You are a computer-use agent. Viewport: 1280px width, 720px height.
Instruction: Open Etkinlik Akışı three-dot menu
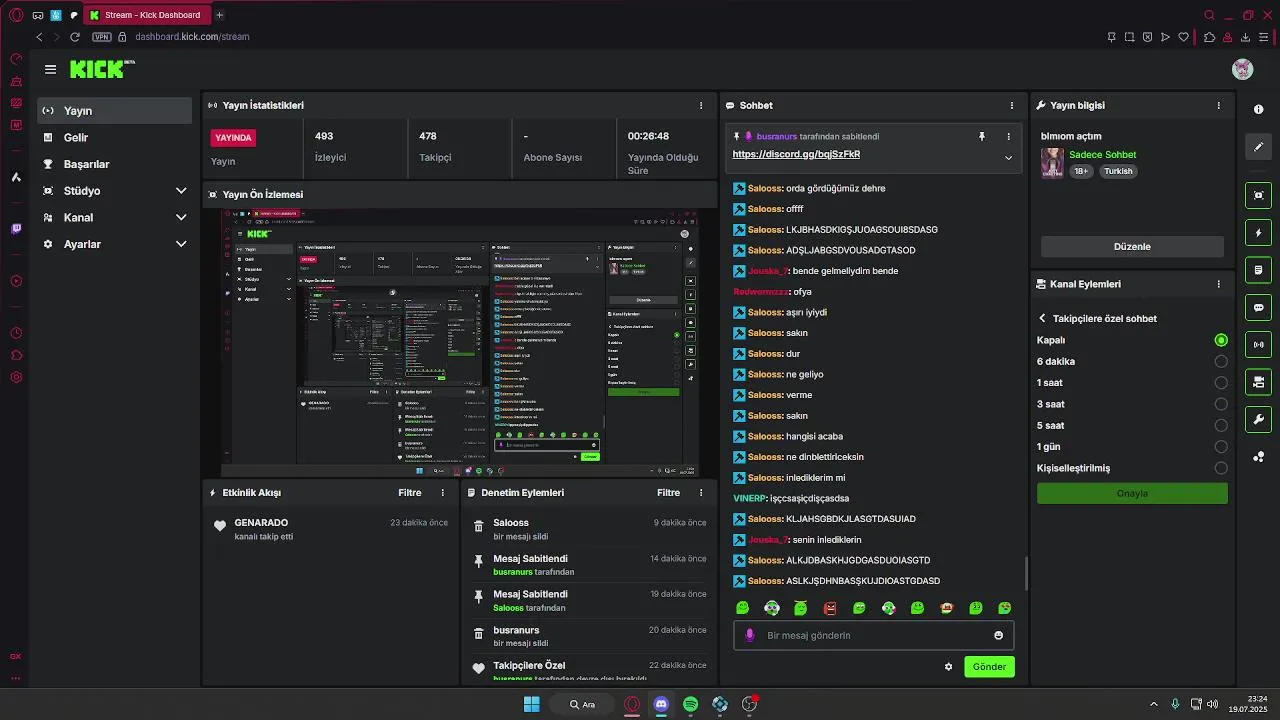coord(443,492)
